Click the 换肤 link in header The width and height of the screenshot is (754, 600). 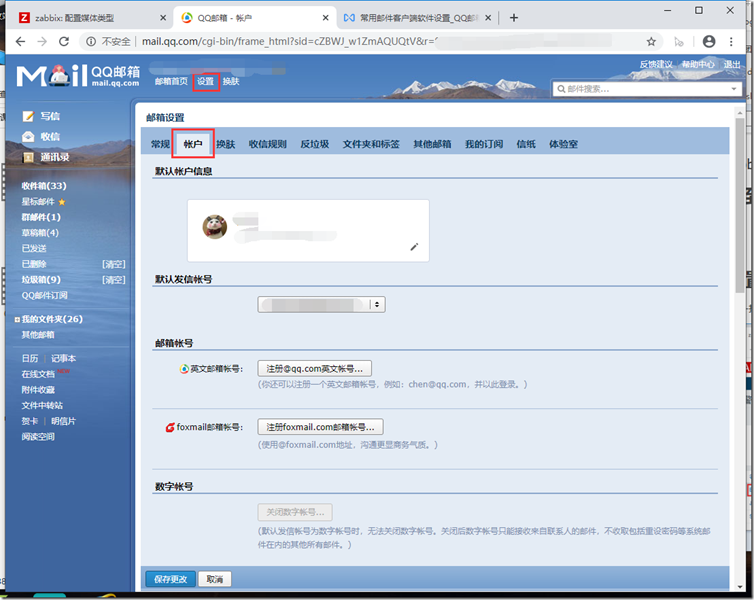[x=231, y=82]
